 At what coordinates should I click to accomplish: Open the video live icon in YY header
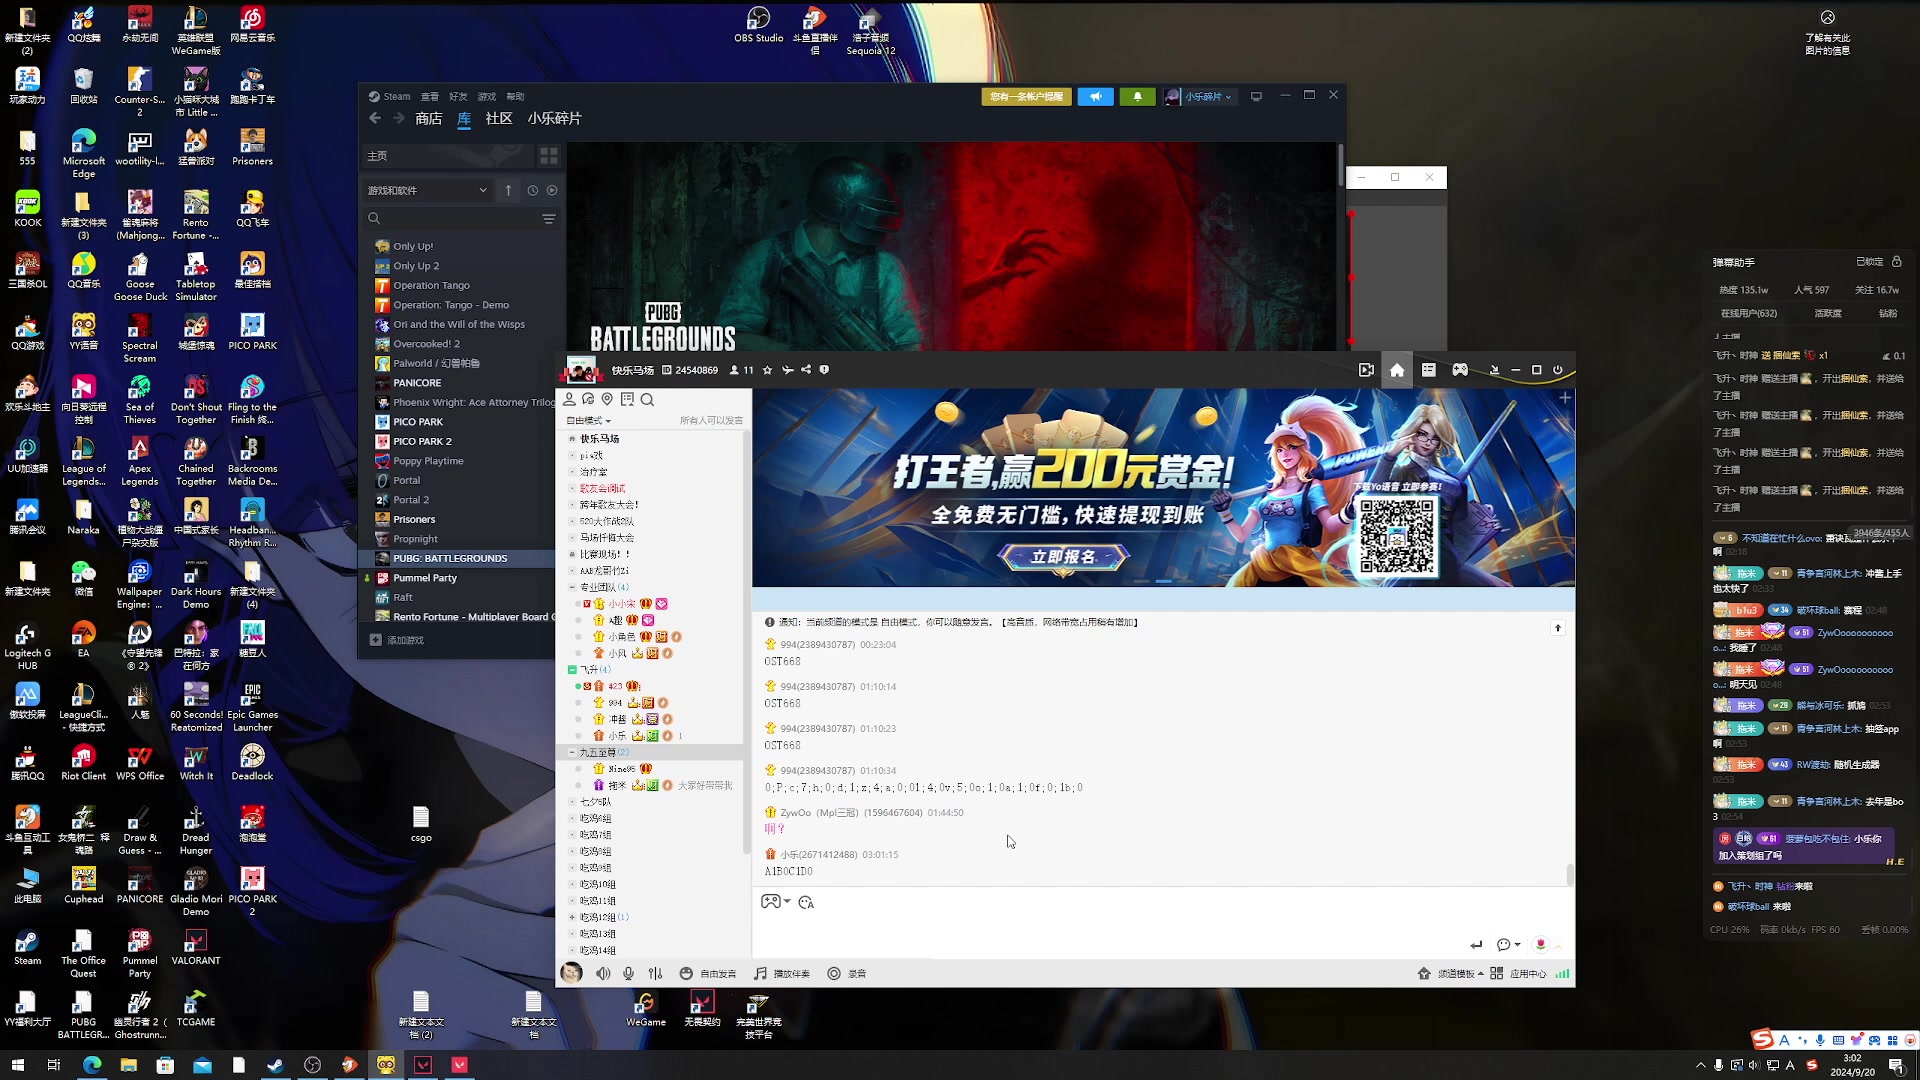[1366, 370]
